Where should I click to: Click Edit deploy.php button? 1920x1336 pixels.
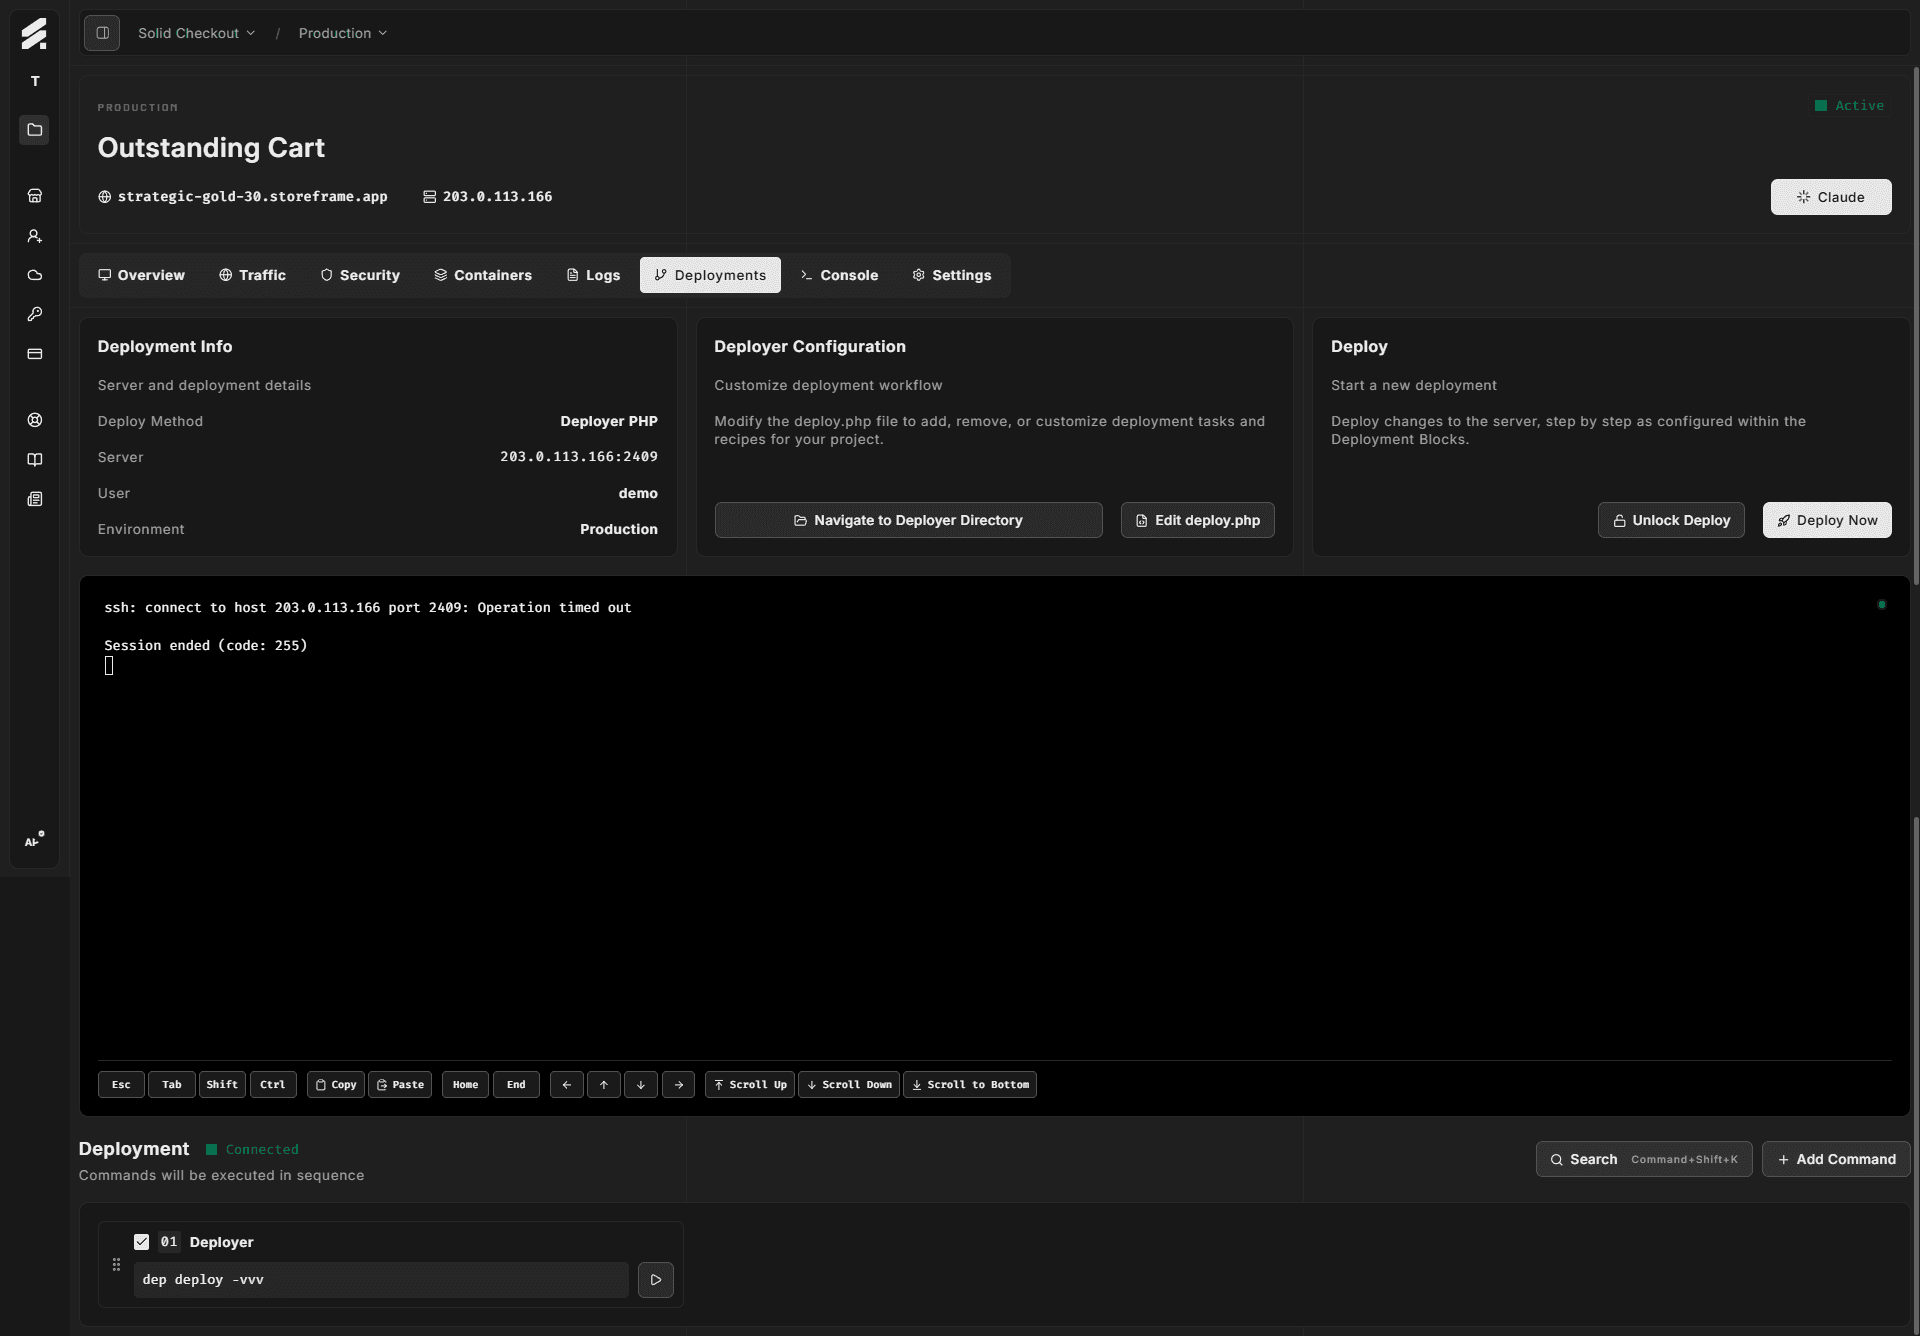tap(1198, 520)
